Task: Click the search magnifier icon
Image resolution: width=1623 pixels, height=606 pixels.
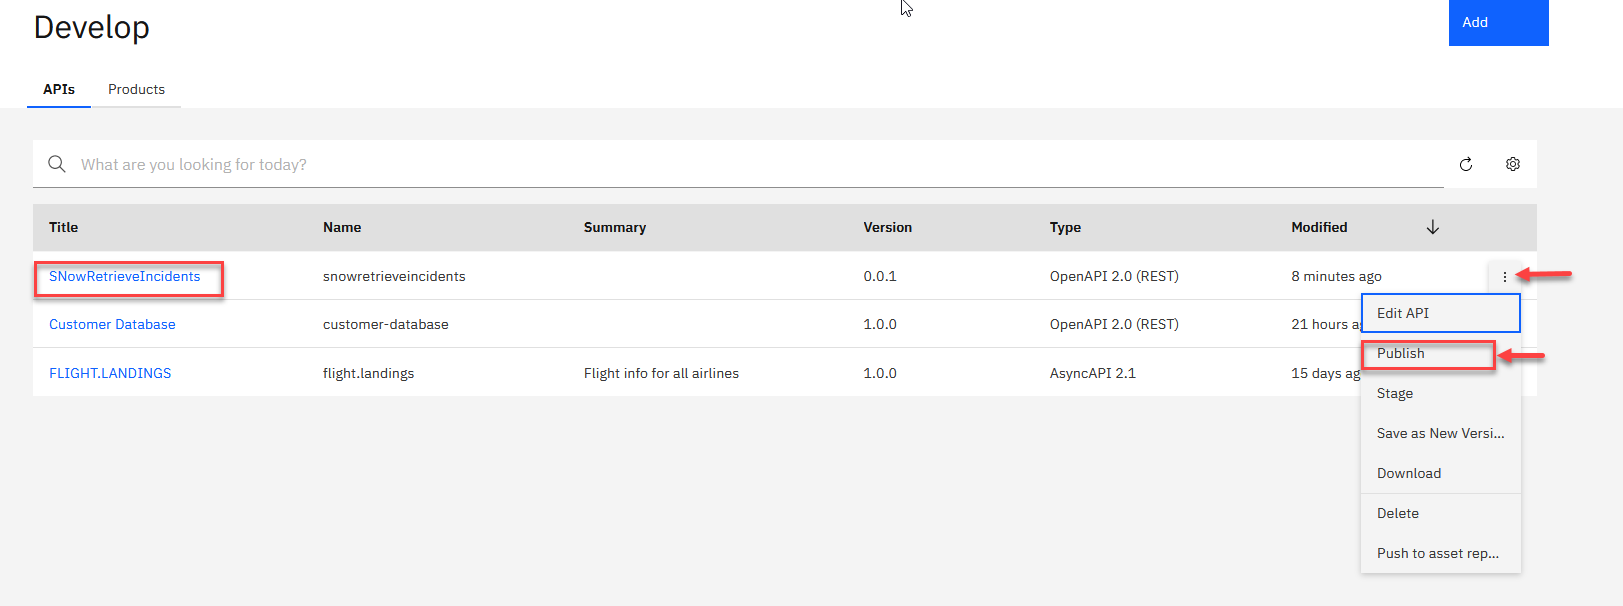Action: click(57, 164)
